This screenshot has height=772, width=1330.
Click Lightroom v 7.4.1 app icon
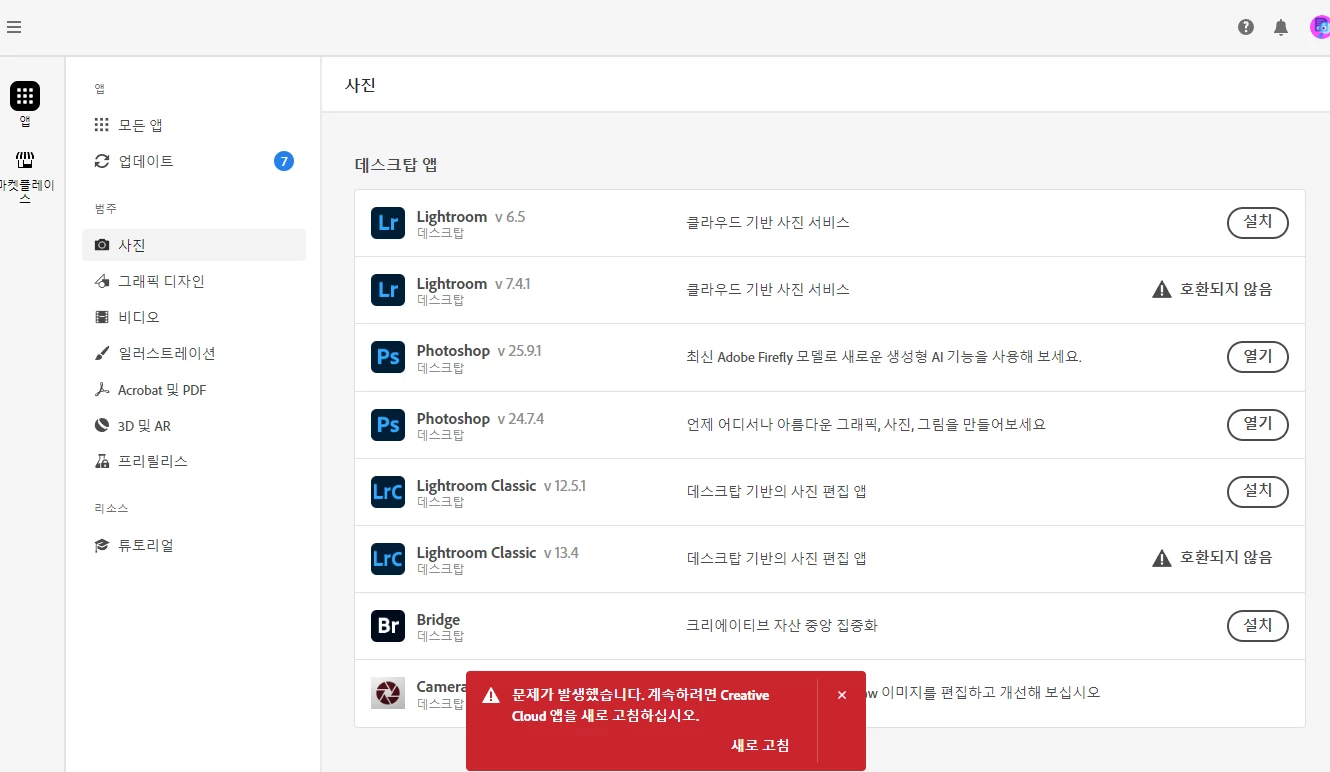388,290
